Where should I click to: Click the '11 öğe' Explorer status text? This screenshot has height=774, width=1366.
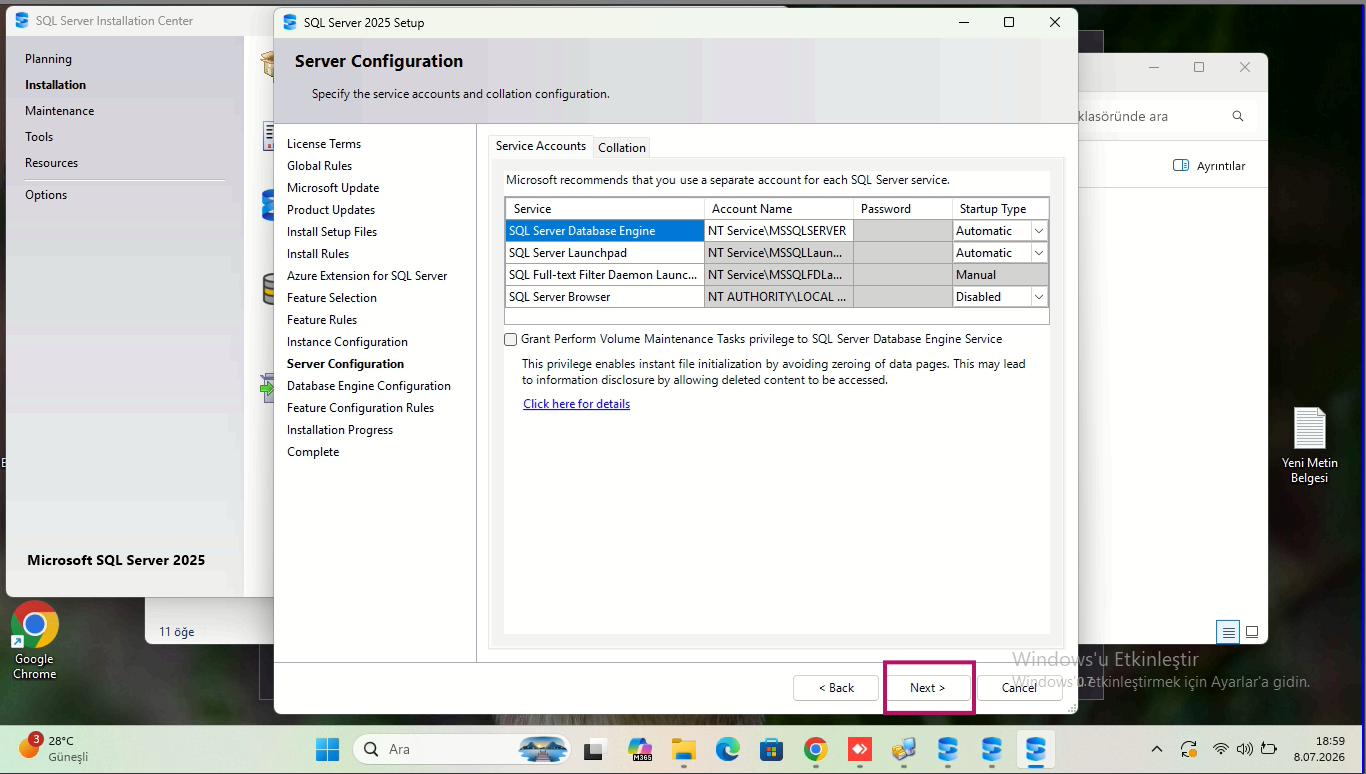(x=177, y=632)
